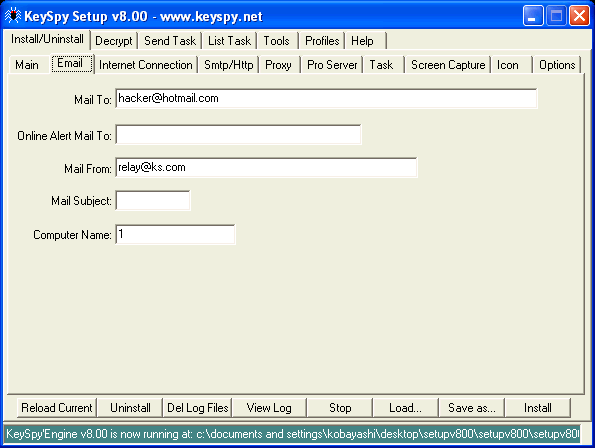
Task: Click the "Computer Name:" label
Action: point(72,235)
